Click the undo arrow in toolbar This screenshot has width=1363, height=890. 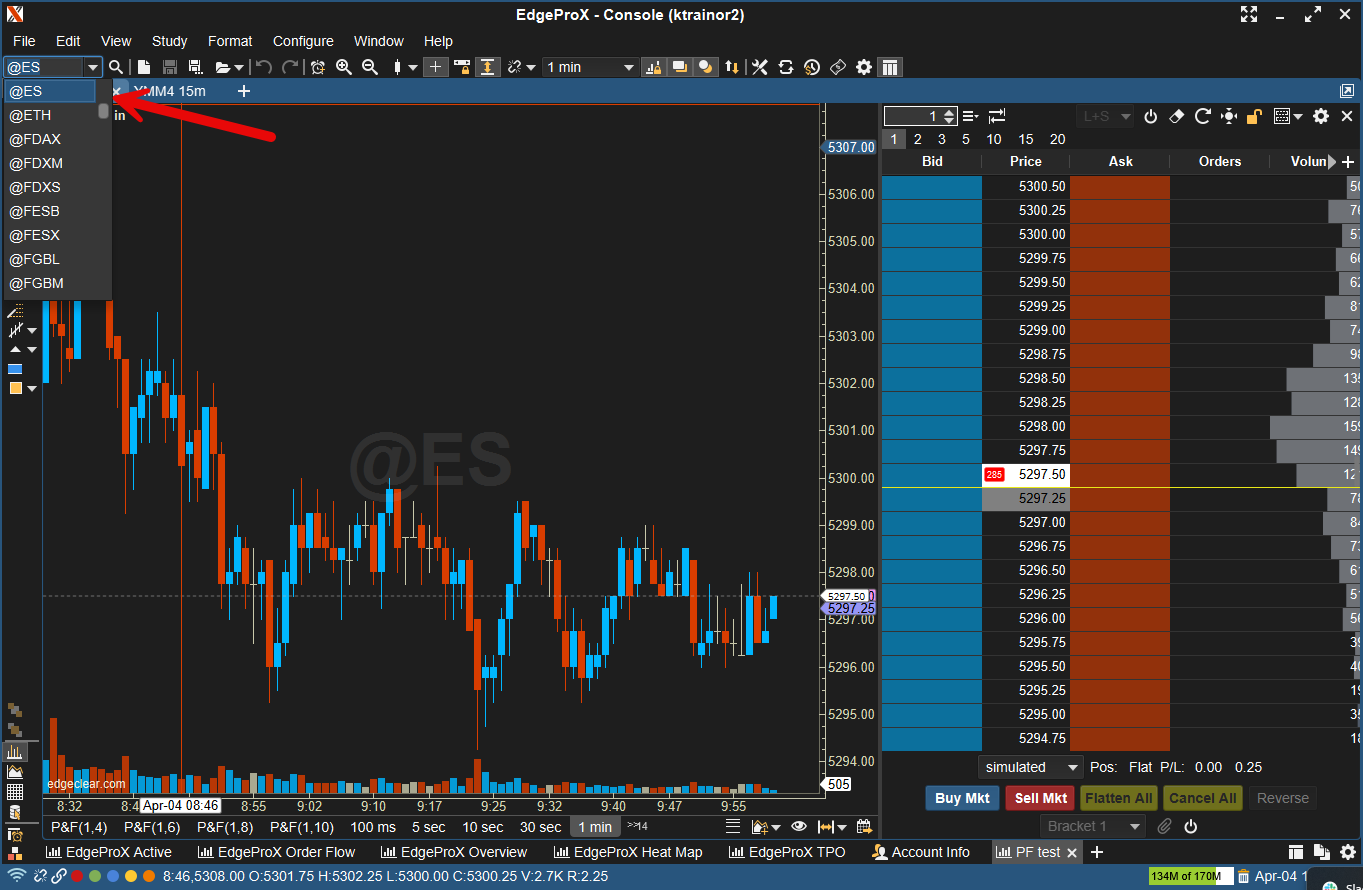click(264, 67)
